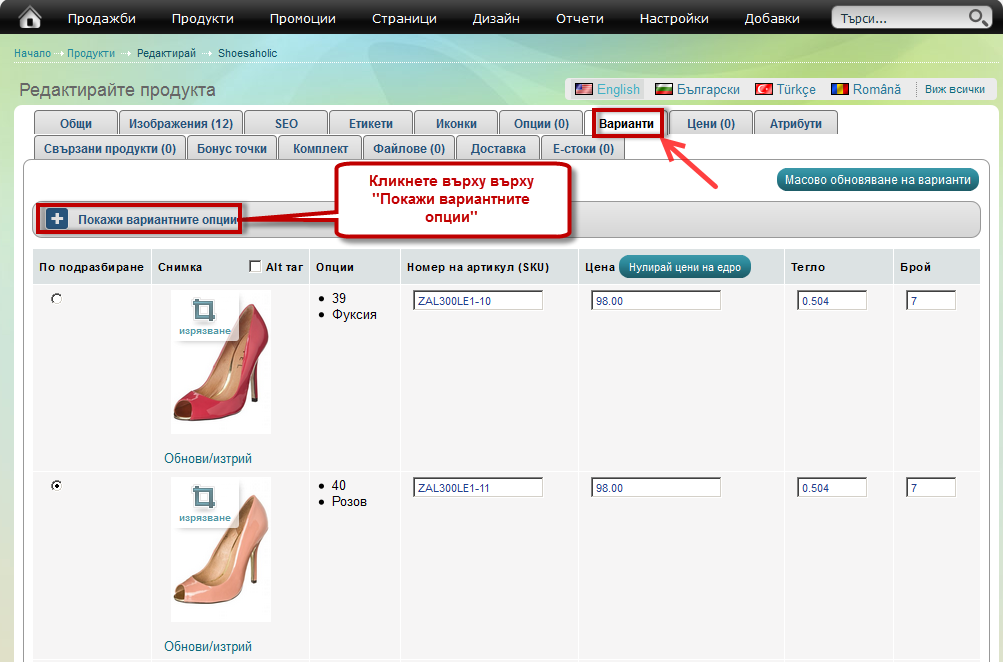Select the Română language flag

click(x=840, y=89)
